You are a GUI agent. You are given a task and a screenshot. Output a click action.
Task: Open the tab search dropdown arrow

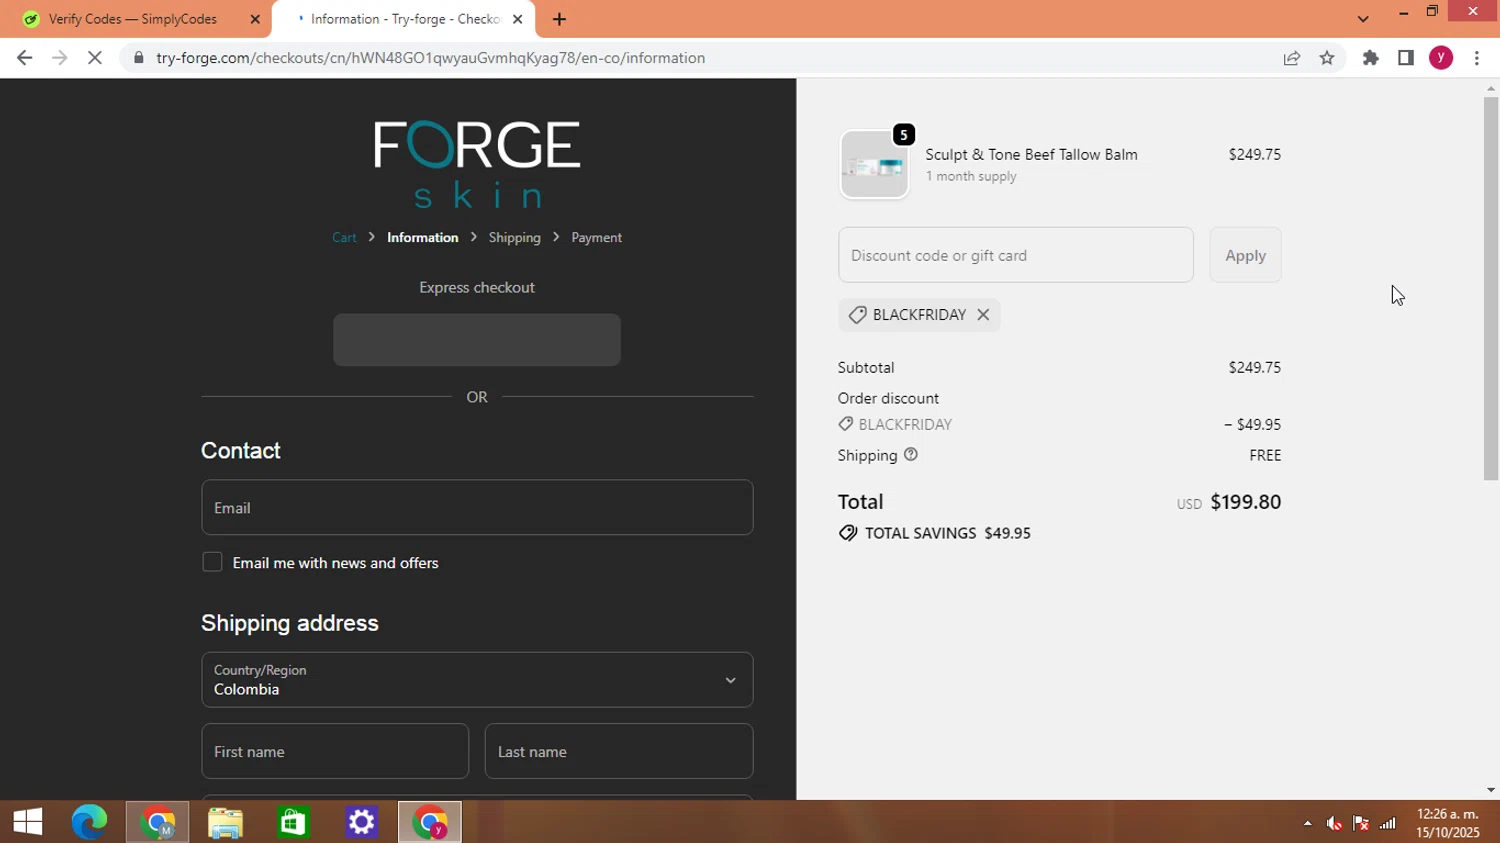click(x=1363, y=19)
